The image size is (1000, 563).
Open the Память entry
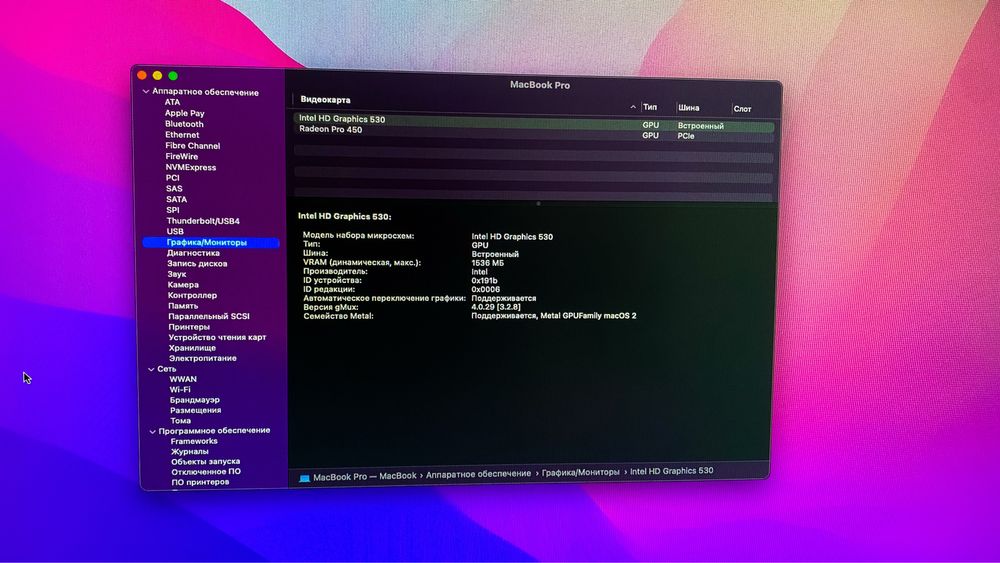point(182,306)
